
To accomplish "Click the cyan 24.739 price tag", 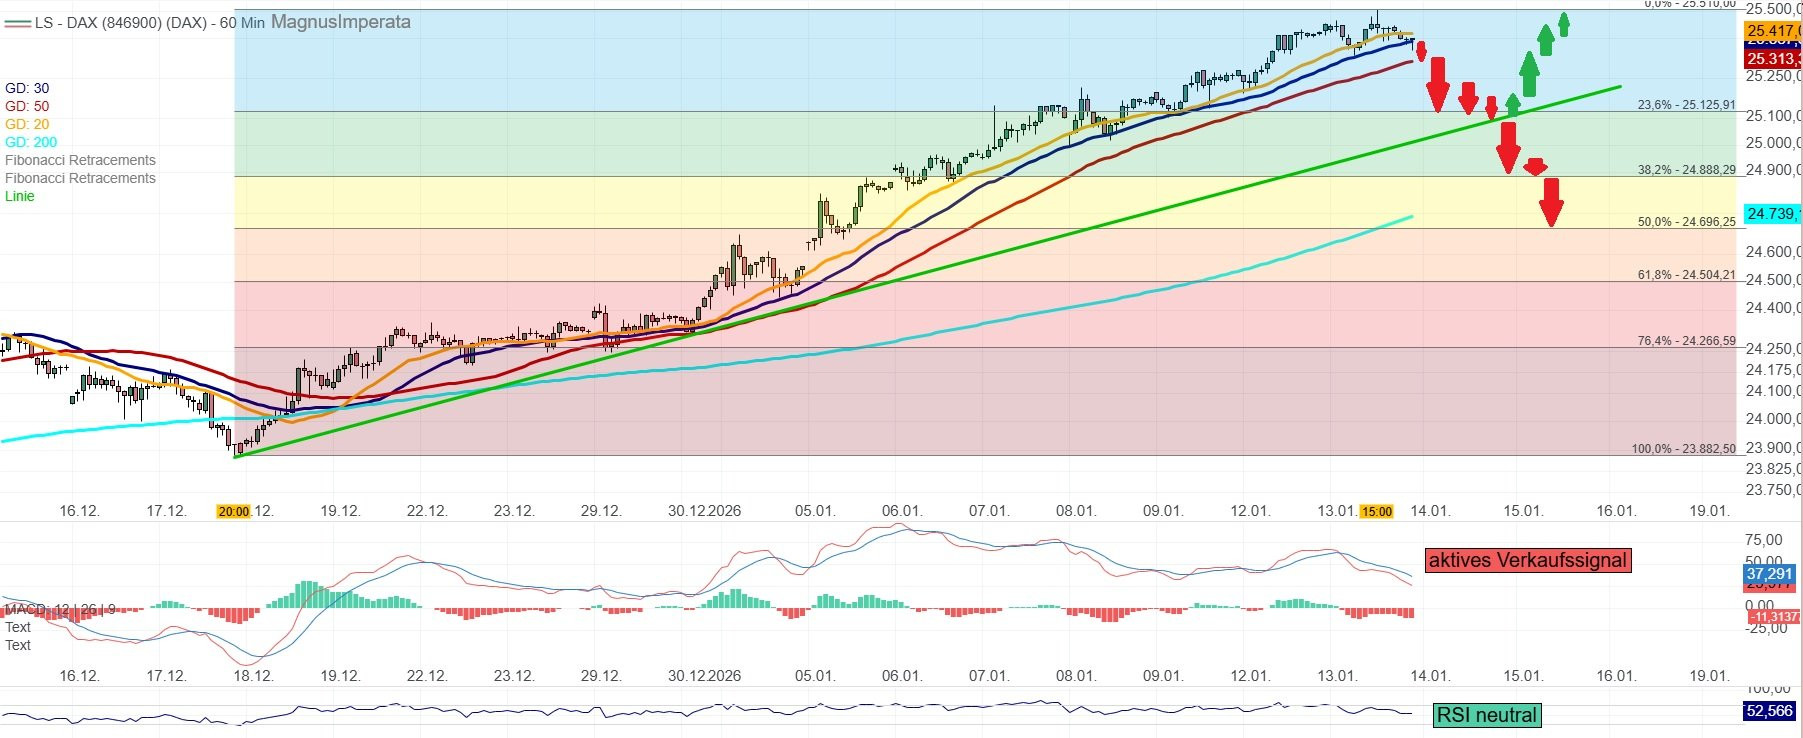I will point(1772,214).
